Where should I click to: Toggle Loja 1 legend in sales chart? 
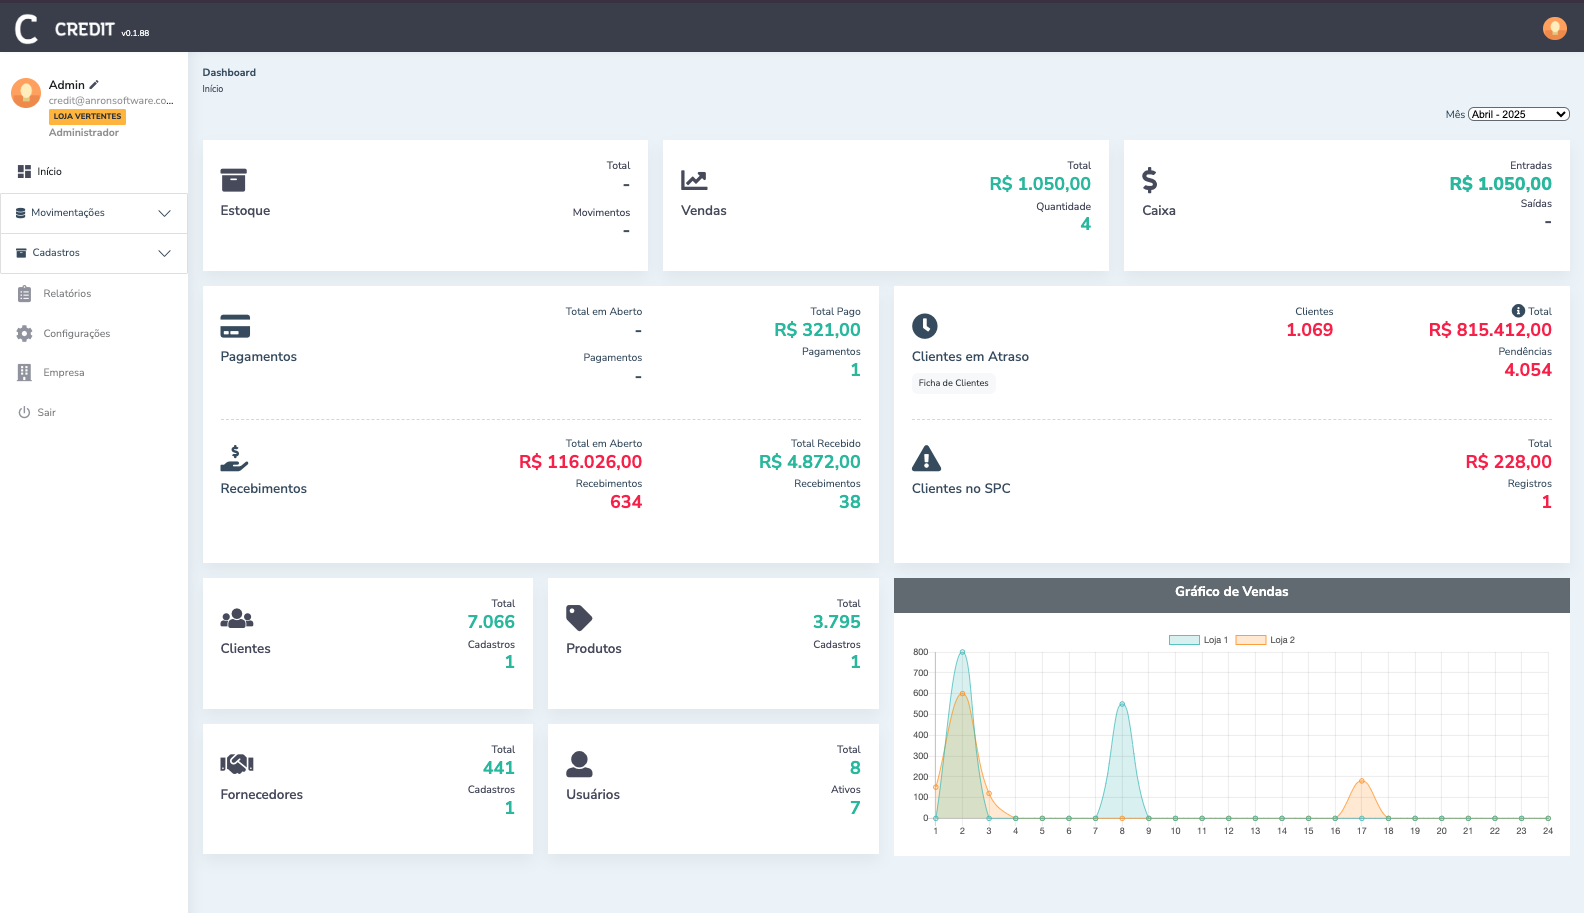point(1198,640)
